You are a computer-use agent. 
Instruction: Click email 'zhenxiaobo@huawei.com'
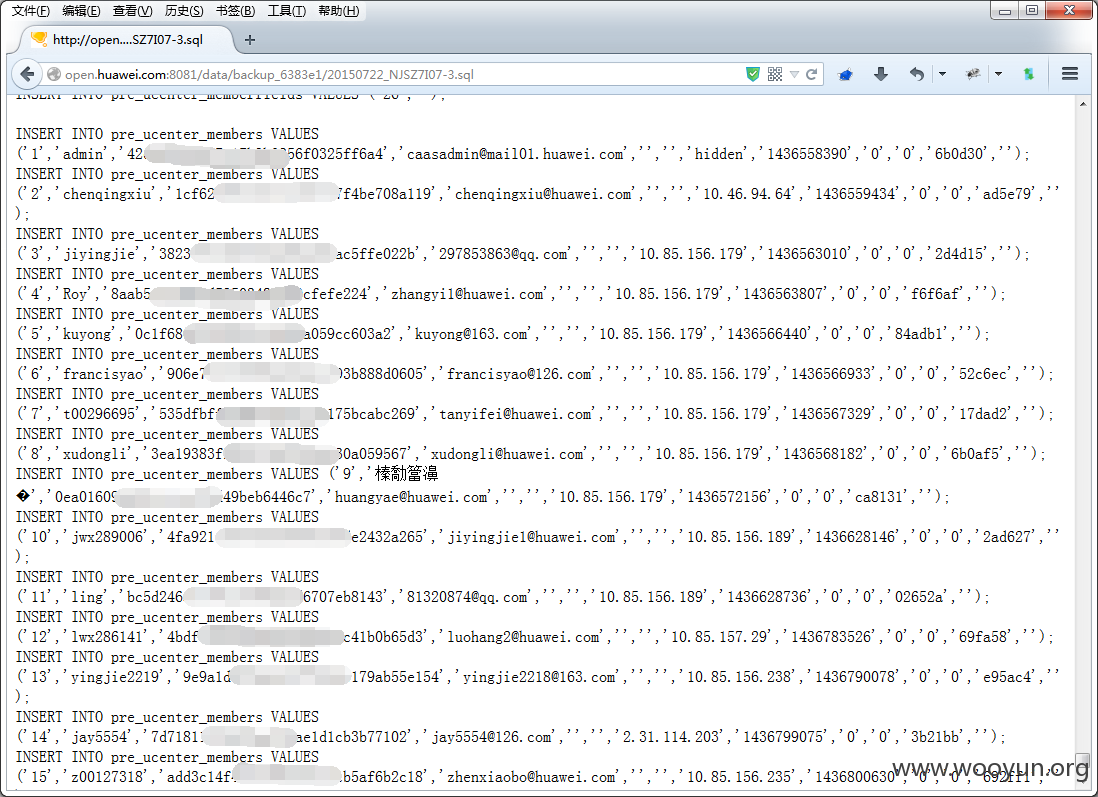coord(527,777)
